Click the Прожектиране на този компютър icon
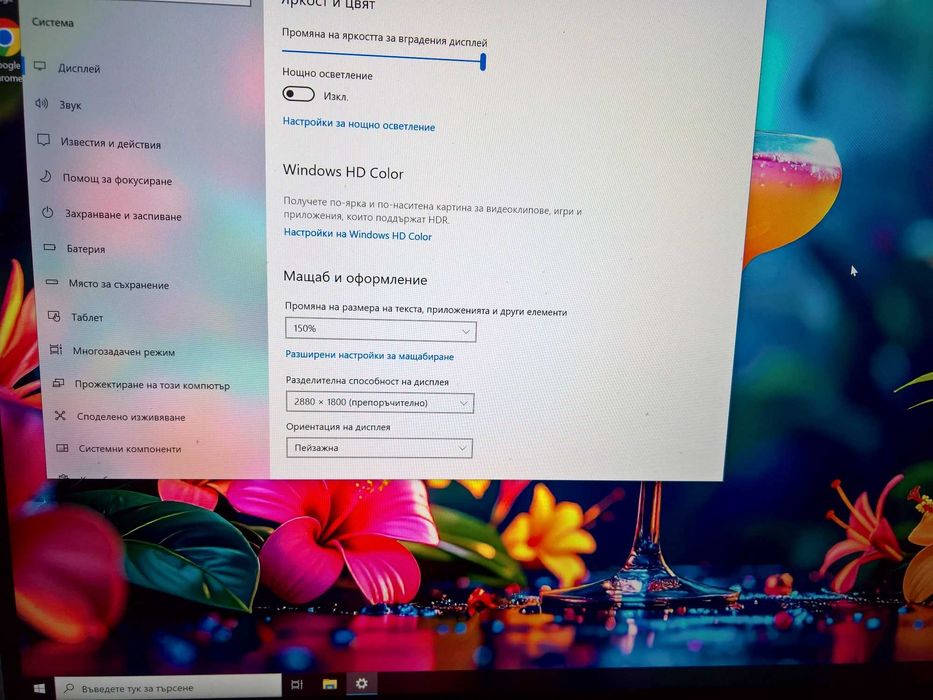The width and height of the screenshot is (933, 700). (x=58, y=383)
